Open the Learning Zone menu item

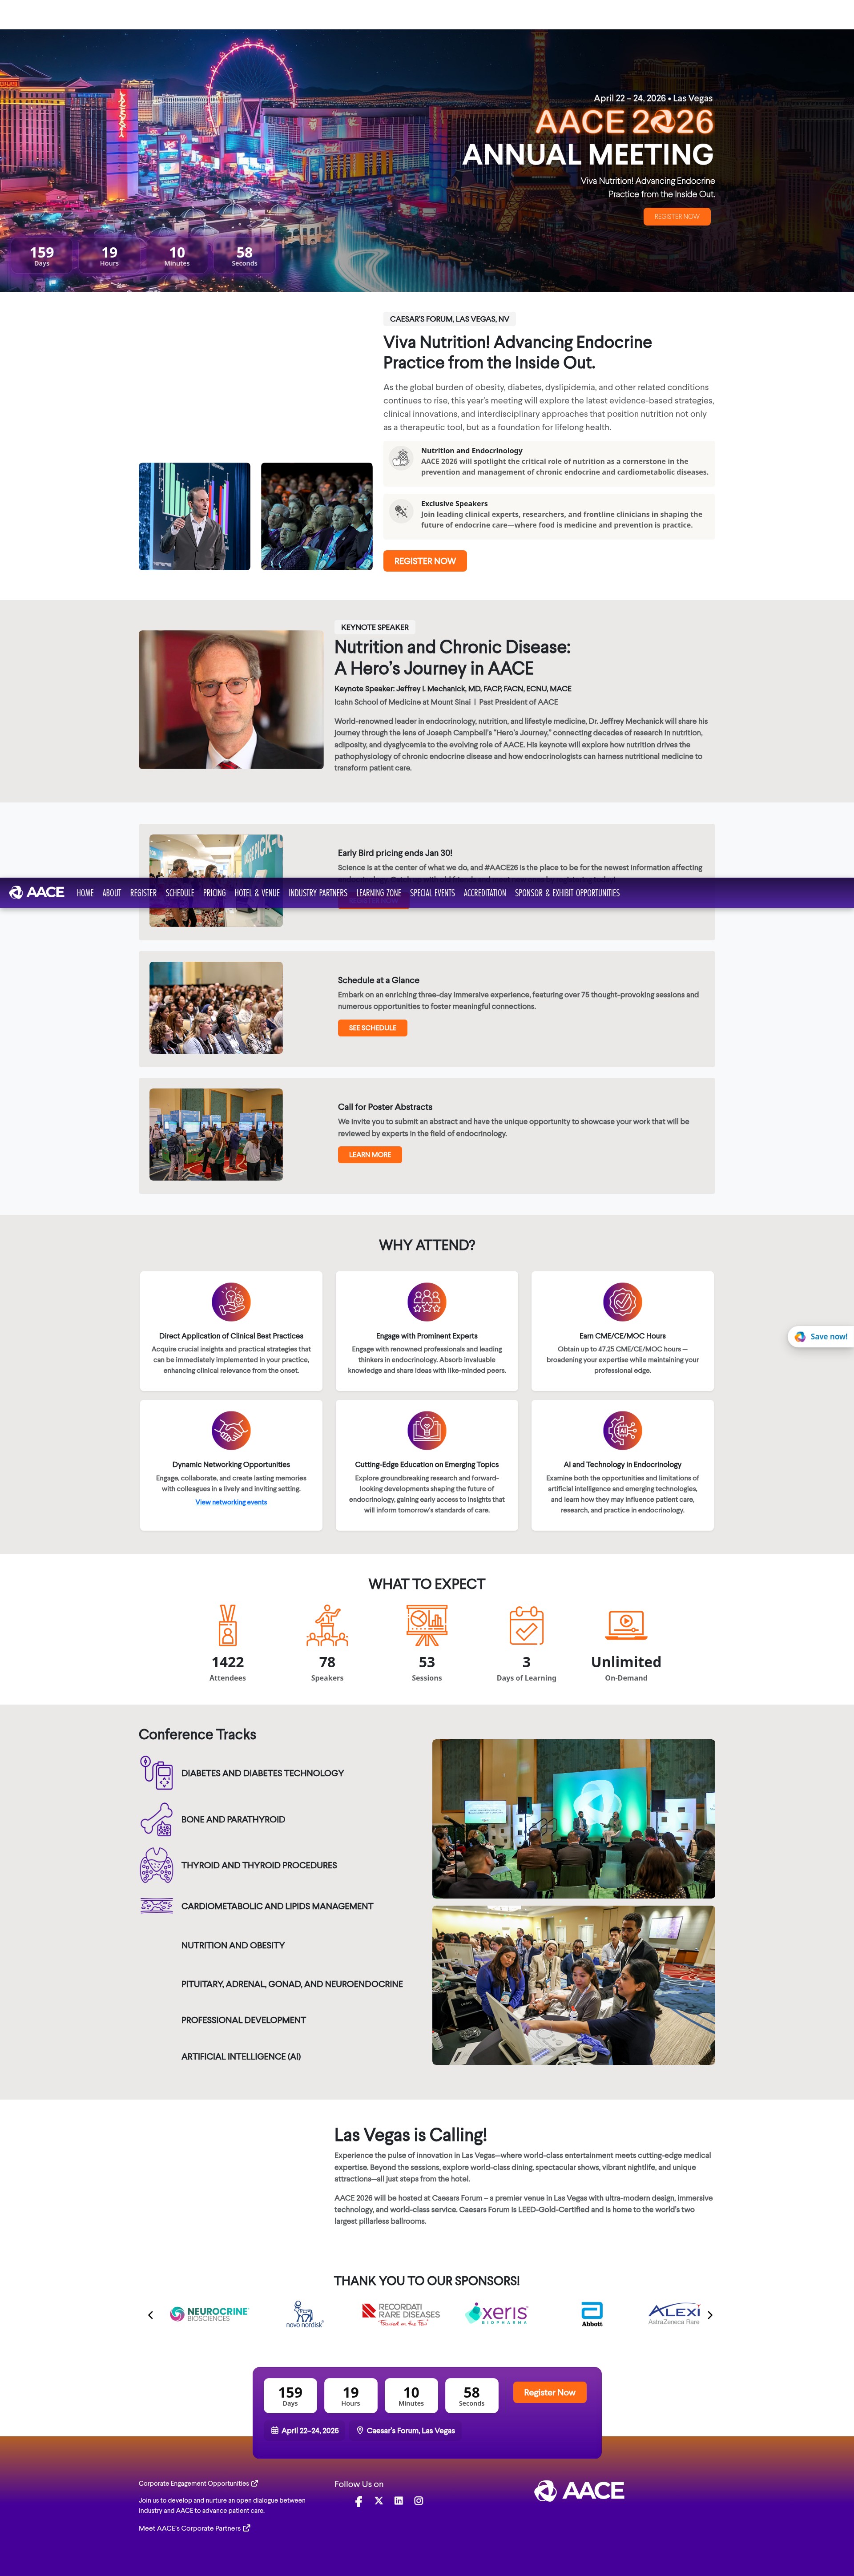click(378, 893)
